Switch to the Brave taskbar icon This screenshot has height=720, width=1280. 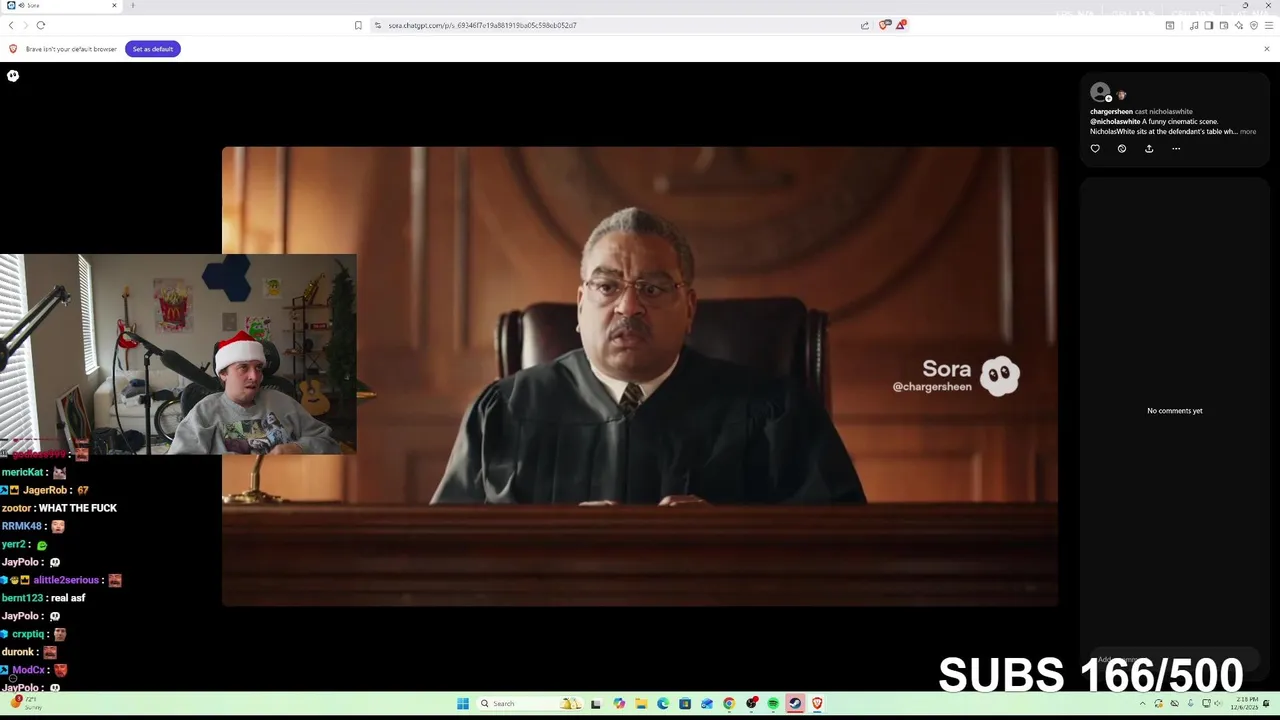817,703
